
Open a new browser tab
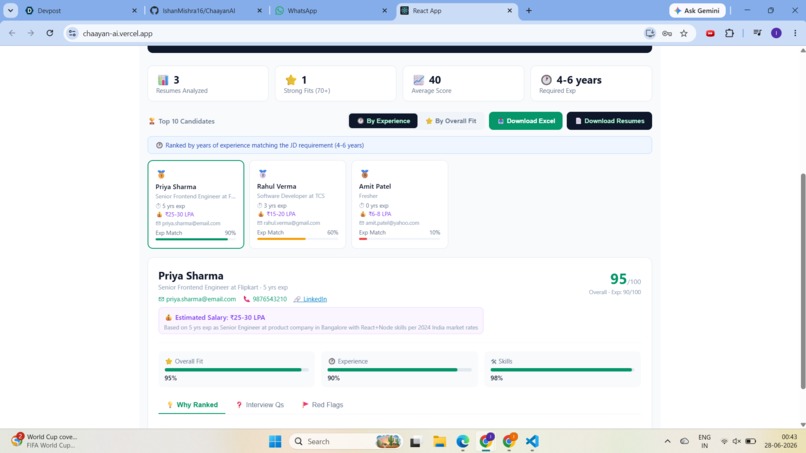point(528,10)
